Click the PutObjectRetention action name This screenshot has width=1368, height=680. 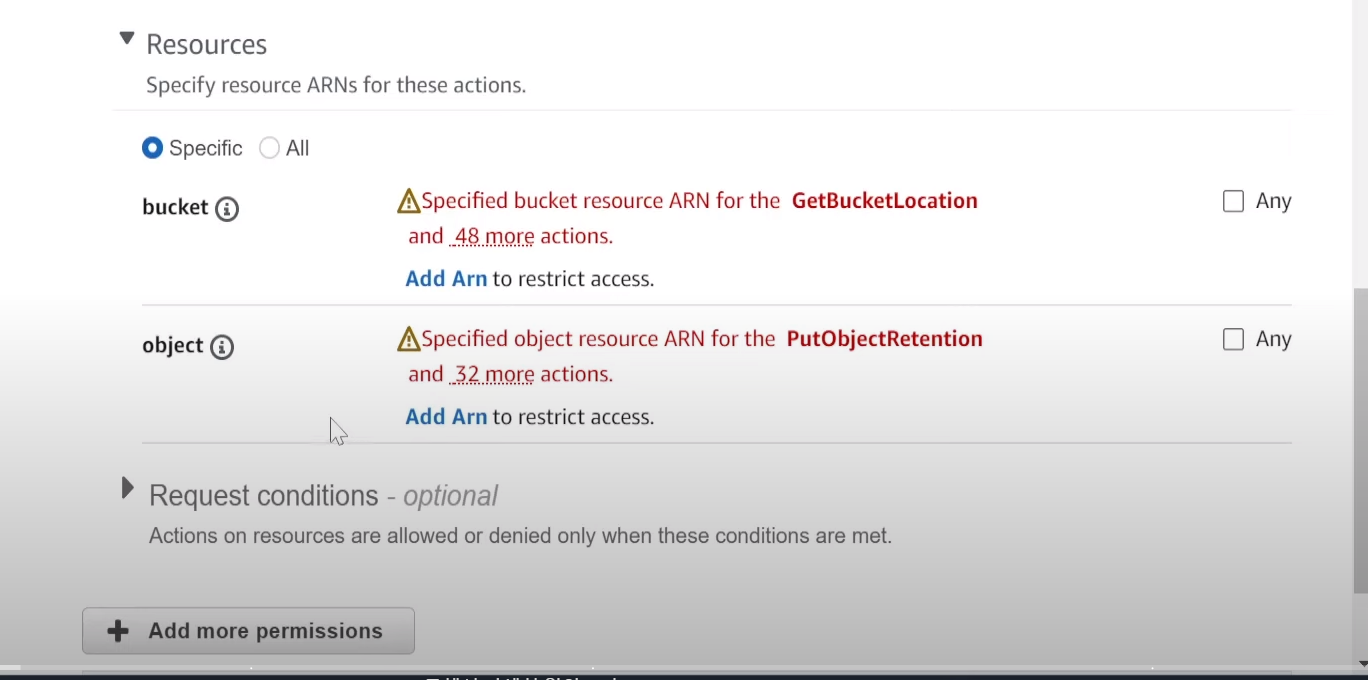tap(885, 339)
